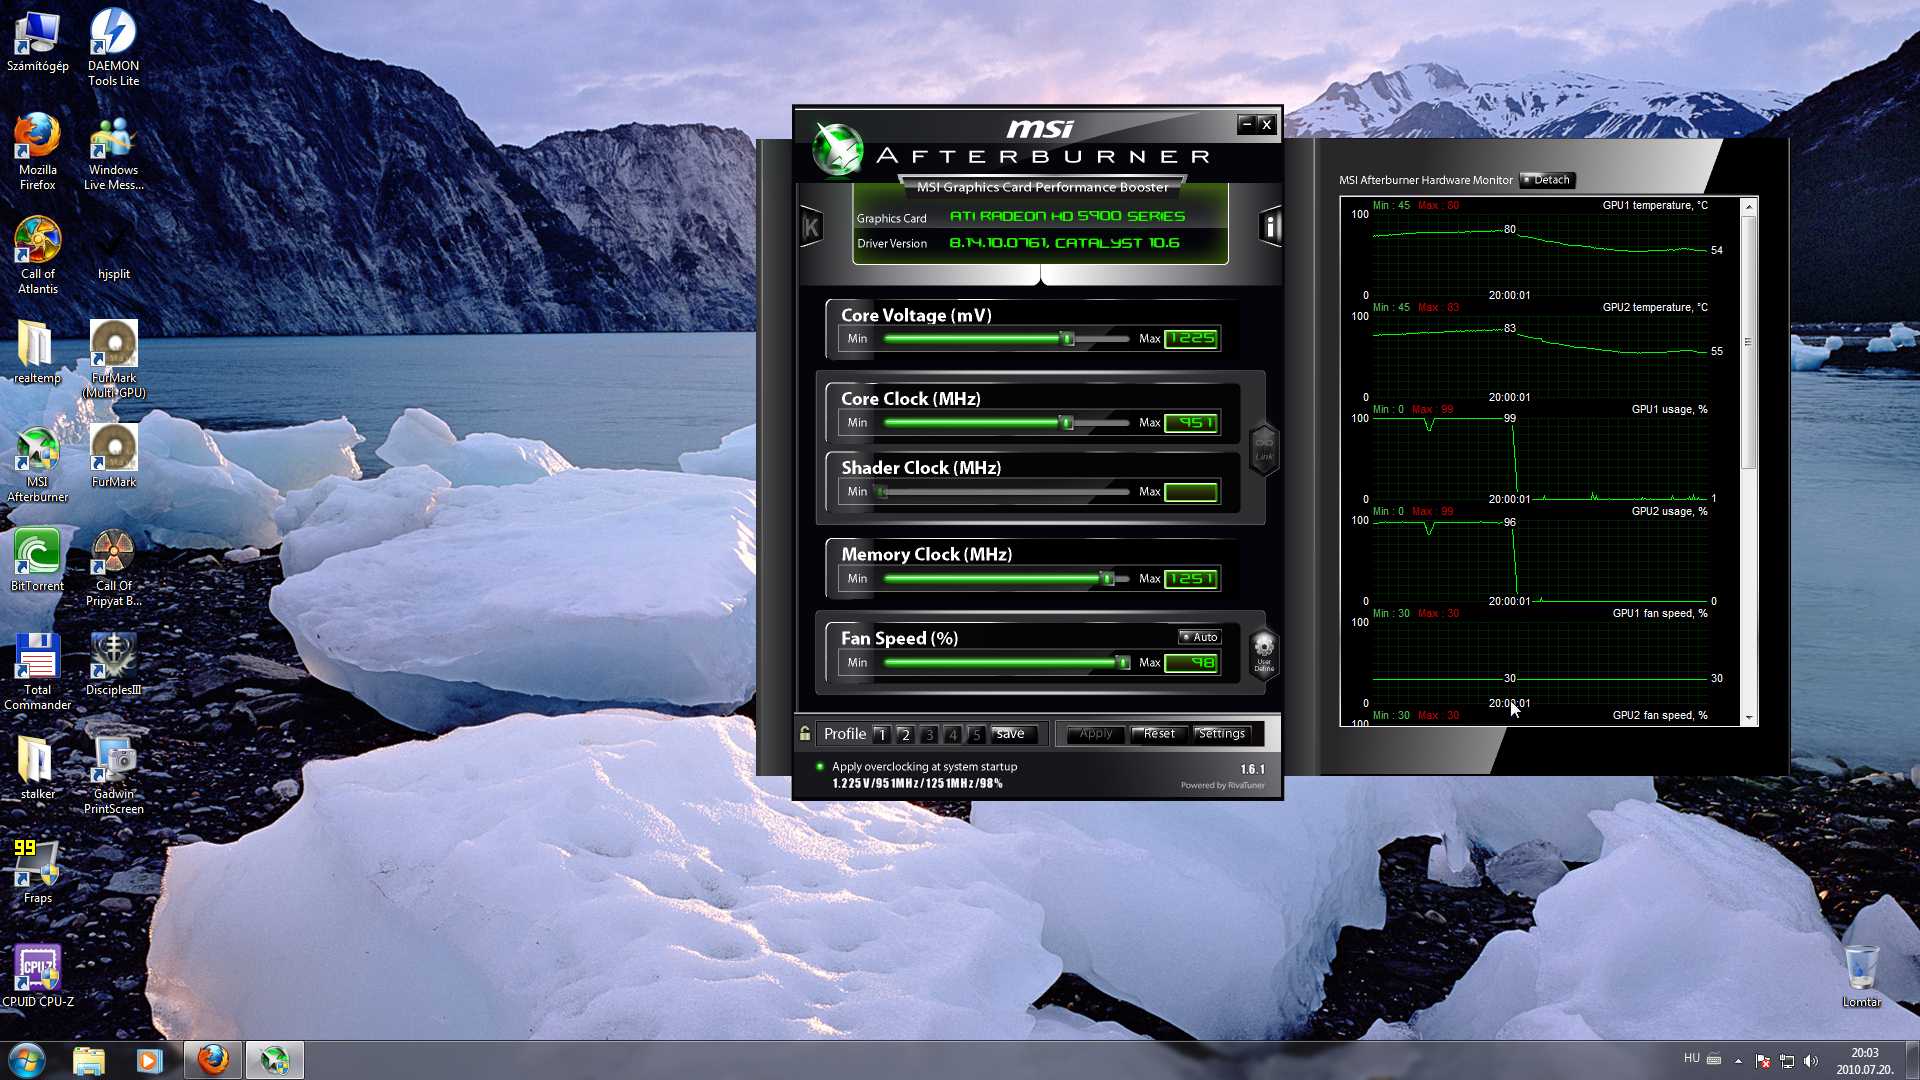Open volume control in system tray
The width and height of the screenshot is (1920, 1080).
1811,1060
